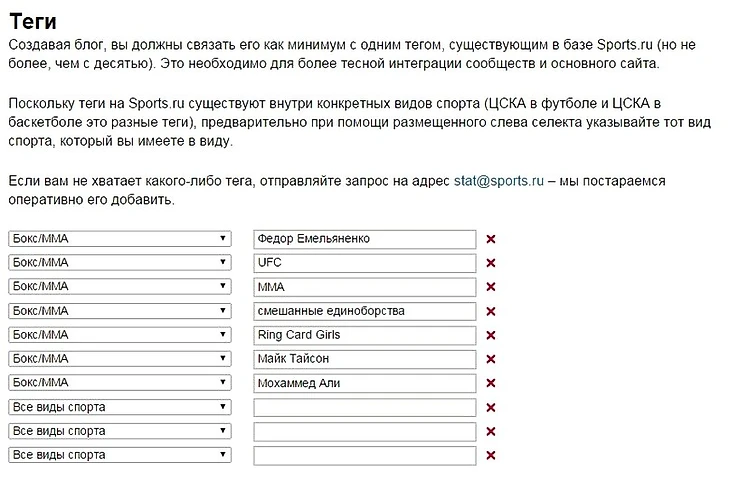Open sport dropdown beside Майк Тайсон

click(x=119, y=359)
